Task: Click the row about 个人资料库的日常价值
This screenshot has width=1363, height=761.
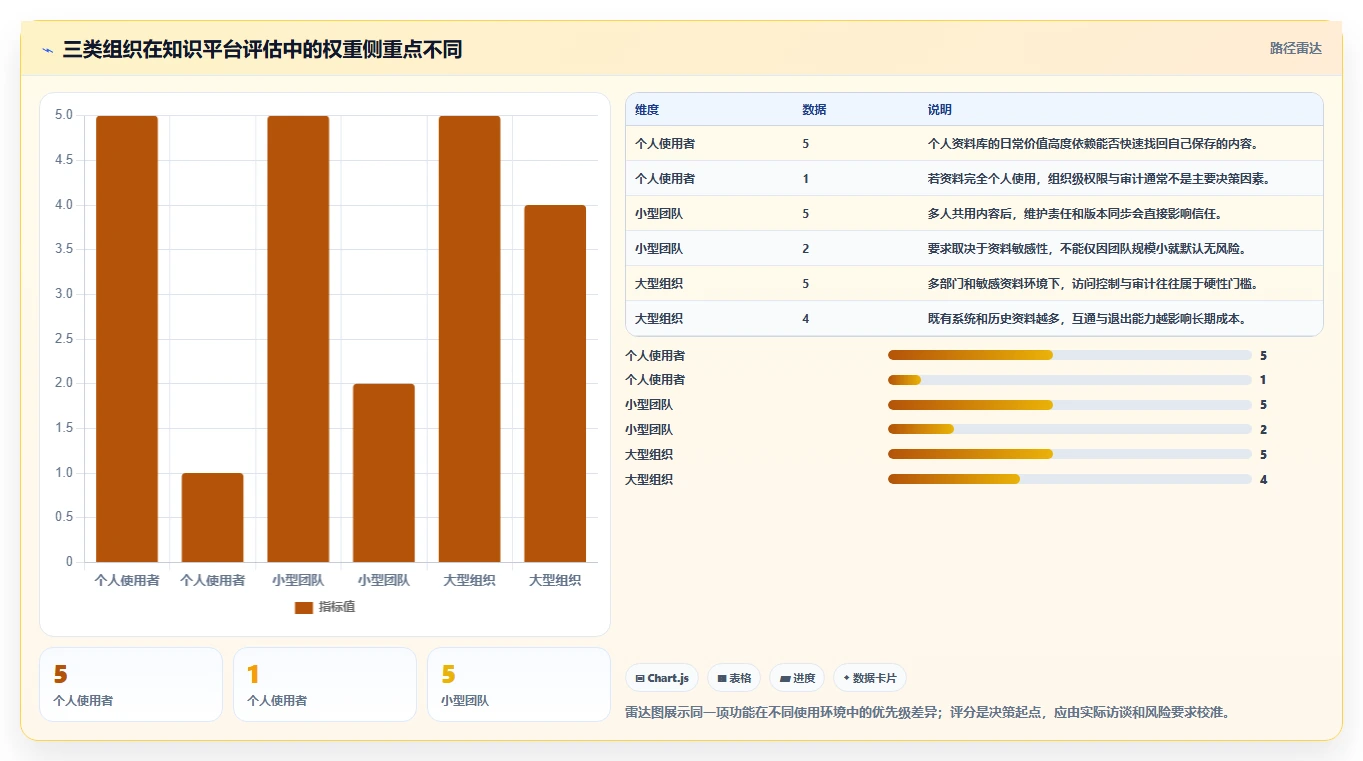Action: (x=974, y=144)
